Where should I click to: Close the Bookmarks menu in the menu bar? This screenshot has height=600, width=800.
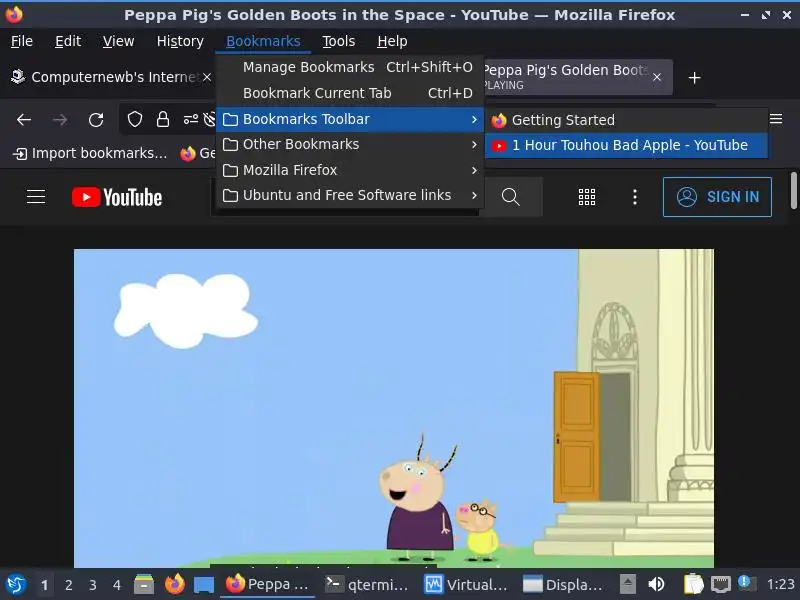[263, 41]
